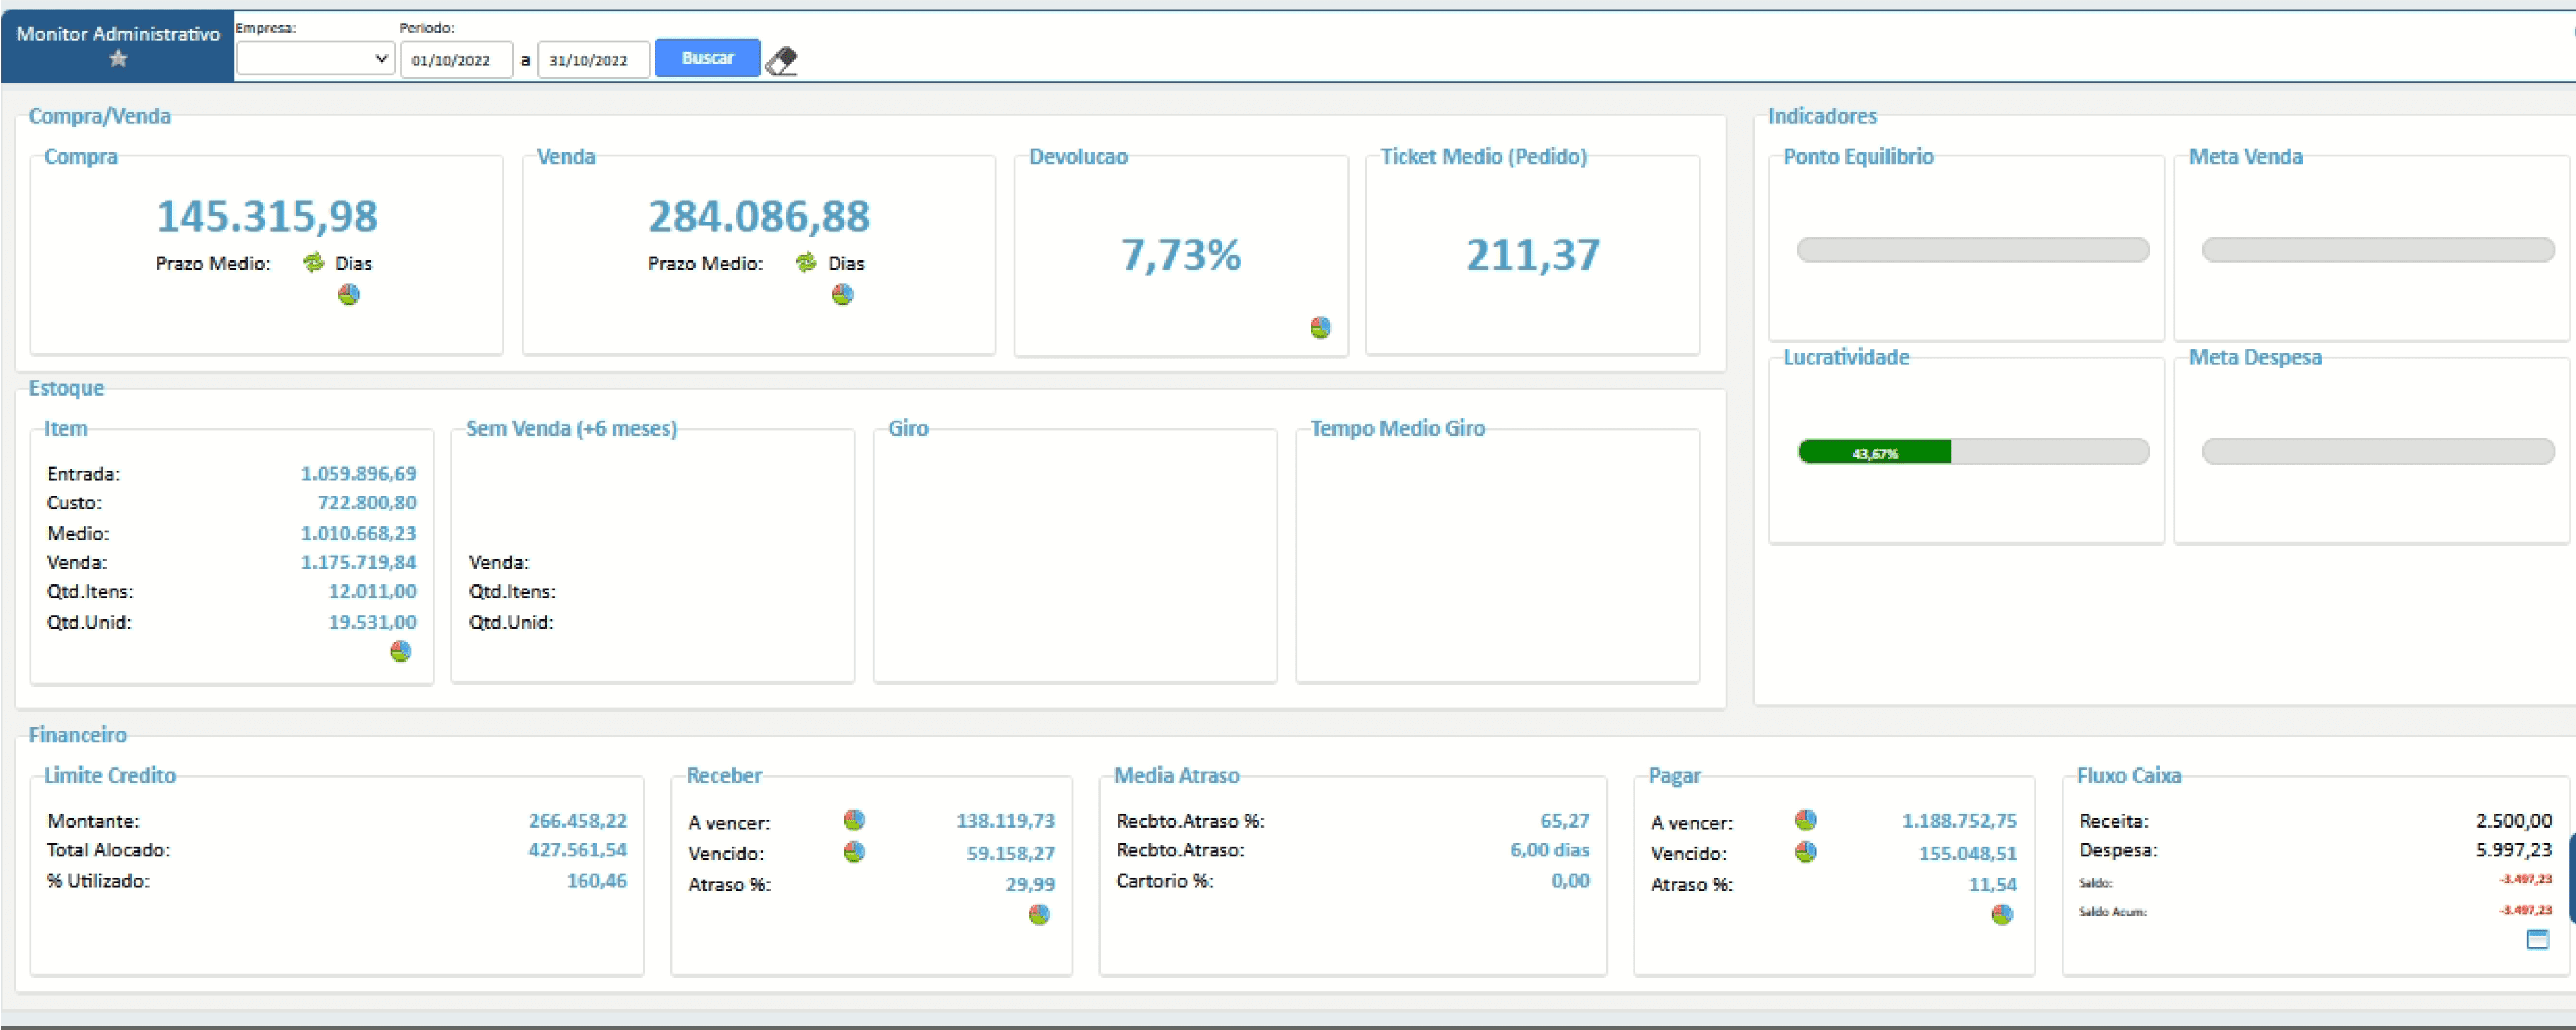Click Receber Atraso % value 29,99
Image resolution: width=2576 pixels, height=1030 pixels.
coord(1030,884)
